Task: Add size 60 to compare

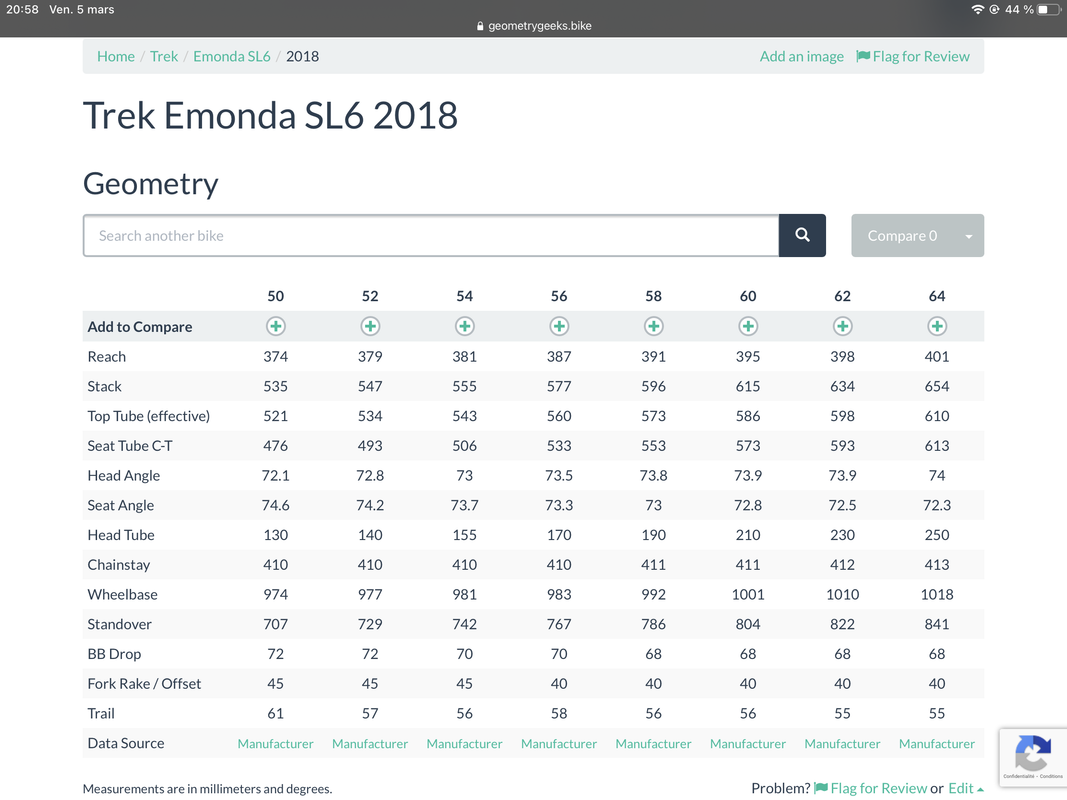Action: click(749, 327)
